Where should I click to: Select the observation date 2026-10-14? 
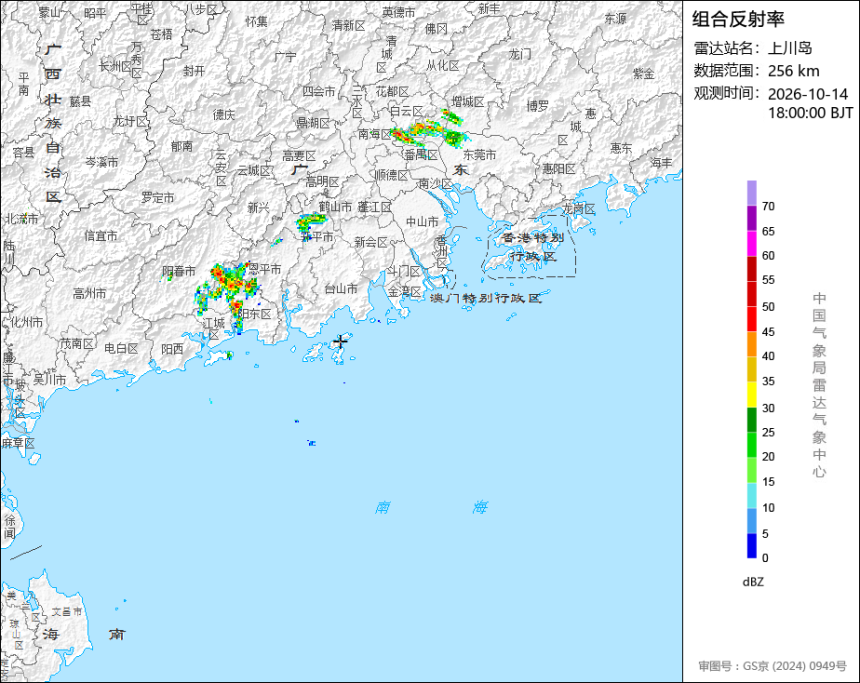tap(808, 94)
